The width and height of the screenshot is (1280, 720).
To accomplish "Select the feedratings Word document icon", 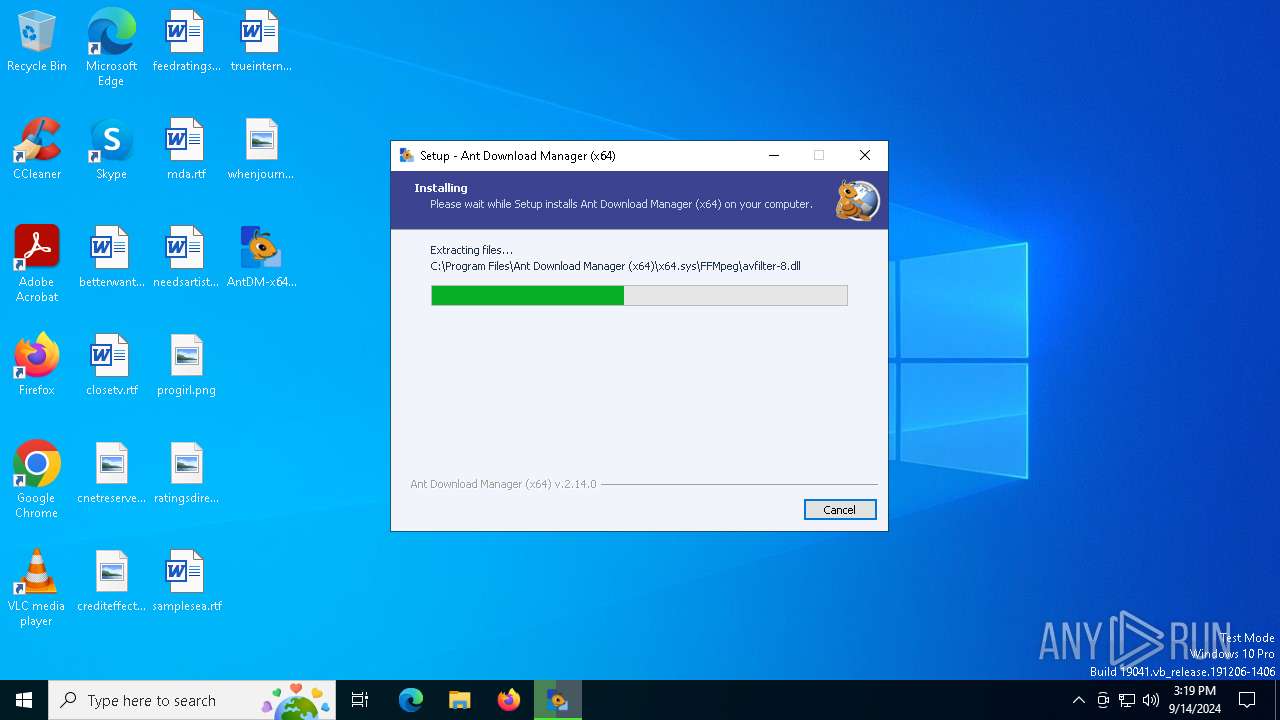I will (186, 42).
